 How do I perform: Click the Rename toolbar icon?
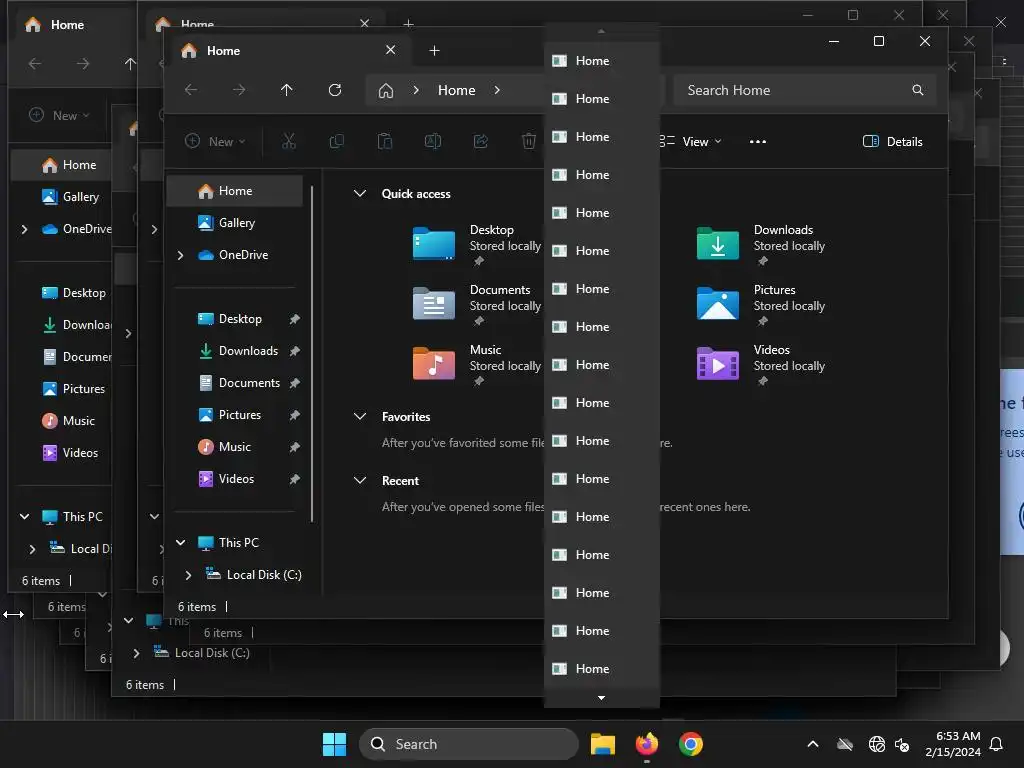pyautogui.click(x=433, y=141)
